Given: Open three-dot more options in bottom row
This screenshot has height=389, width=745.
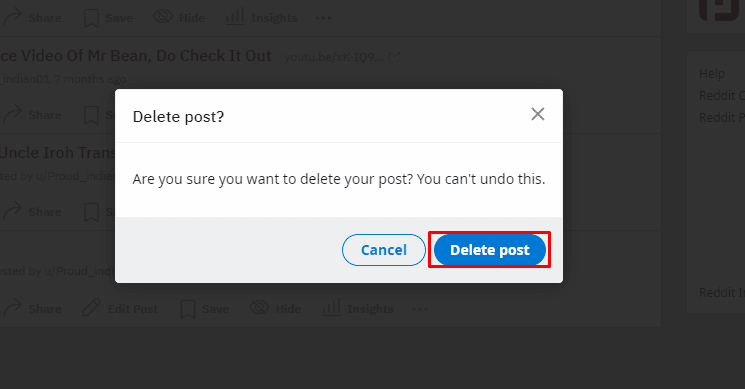Looking at the screenshot, I should (x=420, y=309).
